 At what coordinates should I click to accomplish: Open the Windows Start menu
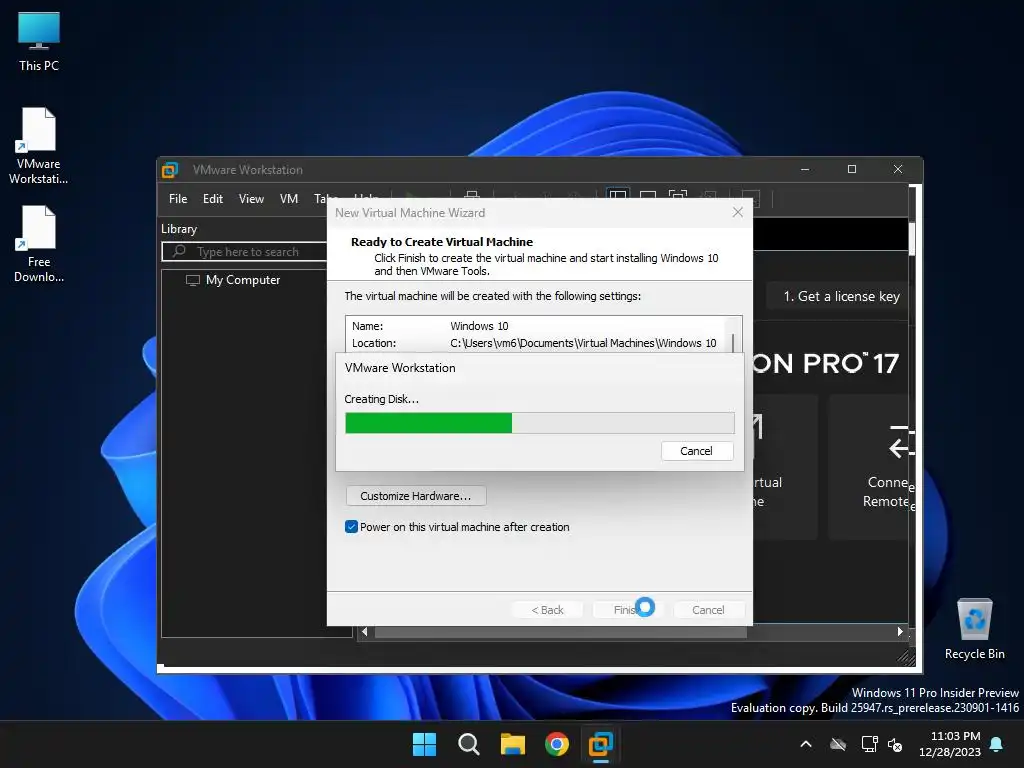(424, 744)
